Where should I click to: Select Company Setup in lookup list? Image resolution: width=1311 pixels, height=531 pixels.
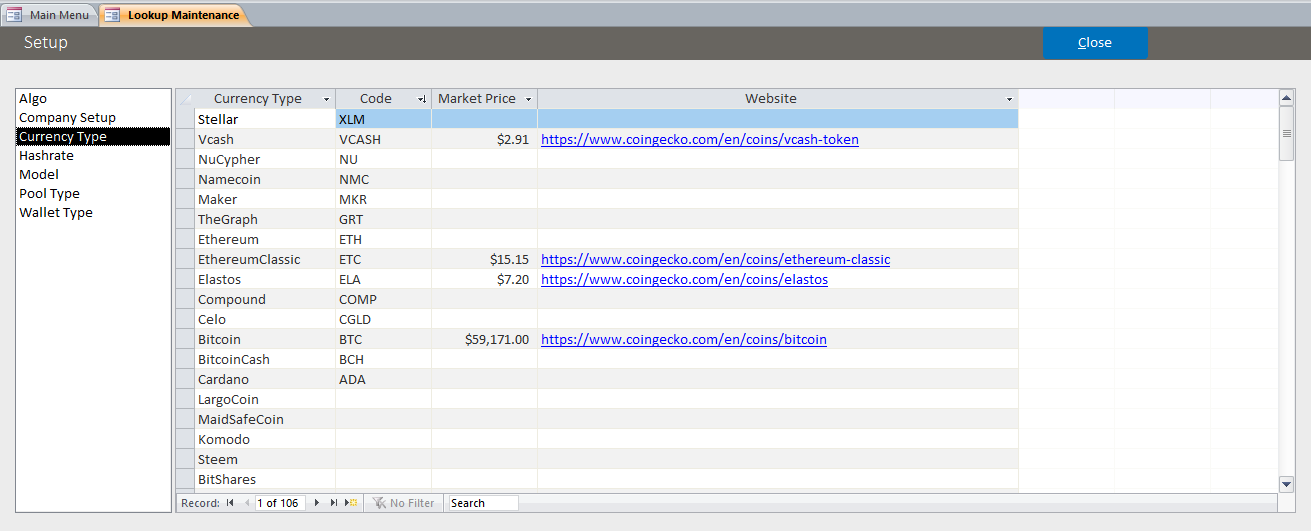tap(93, 118)
